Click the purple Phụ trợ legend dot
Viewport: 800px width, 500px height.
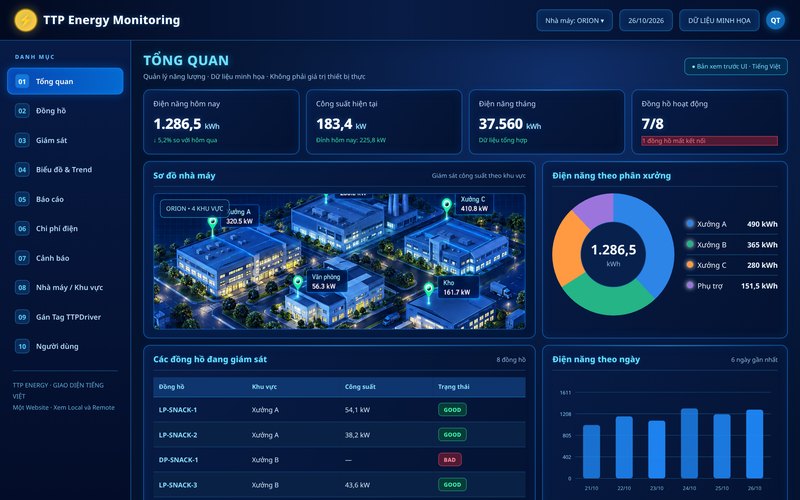click(x=690, y=285)
